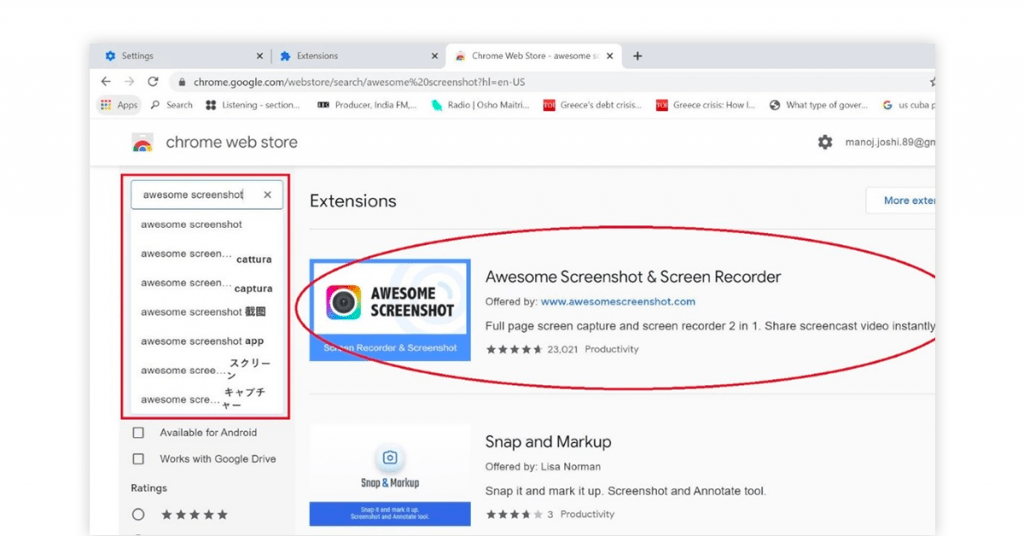Screen dimensions: 1024x536
Task: Click the browser forward arrow
Action: pos(129,82)
